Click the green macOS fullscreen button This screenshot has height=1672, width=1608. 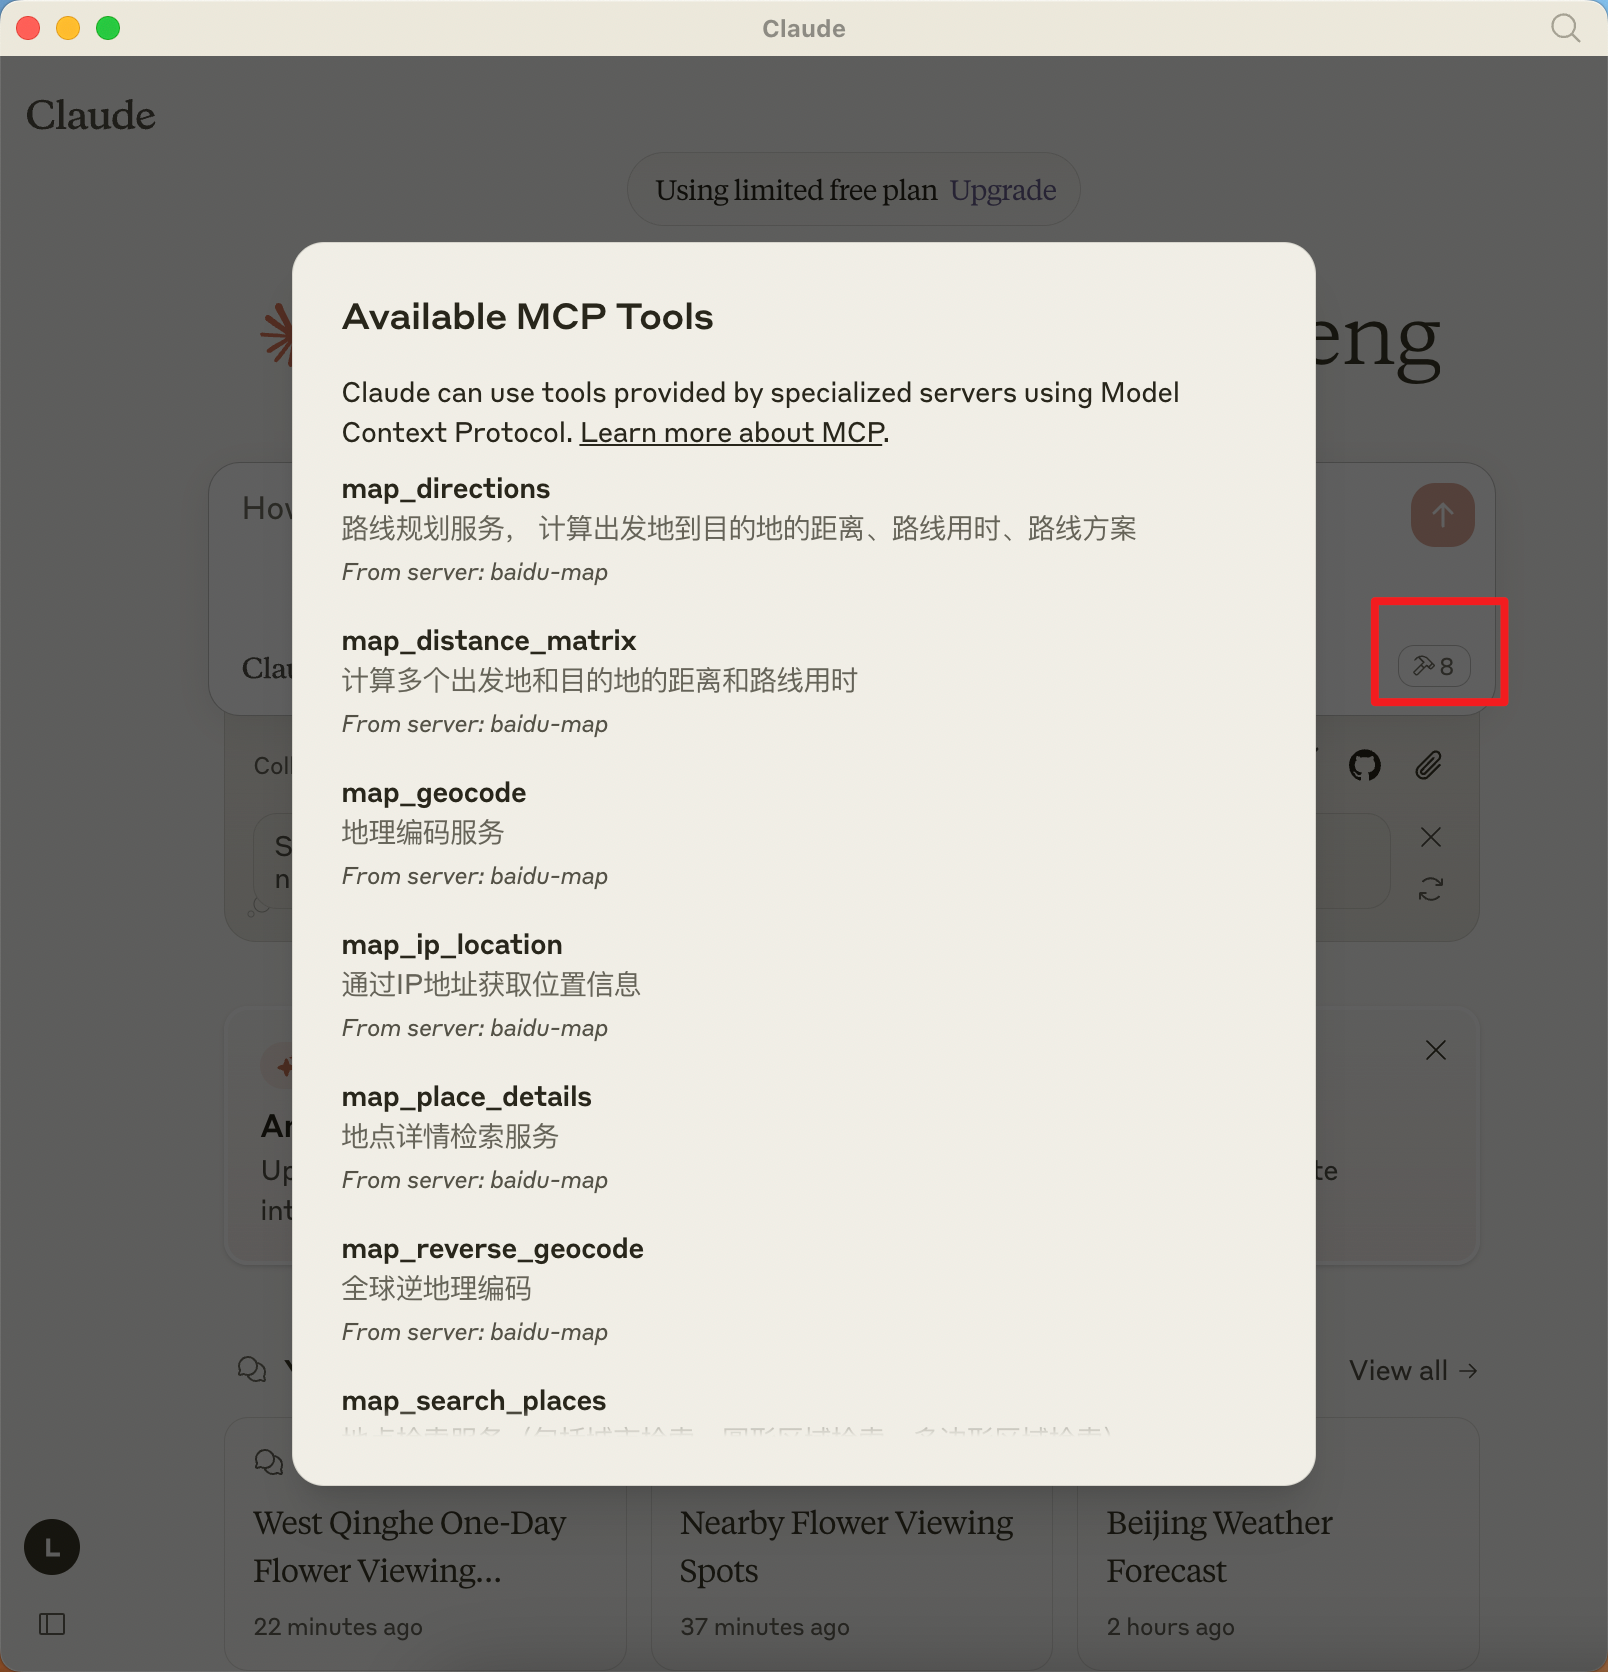tap(108, 28)
